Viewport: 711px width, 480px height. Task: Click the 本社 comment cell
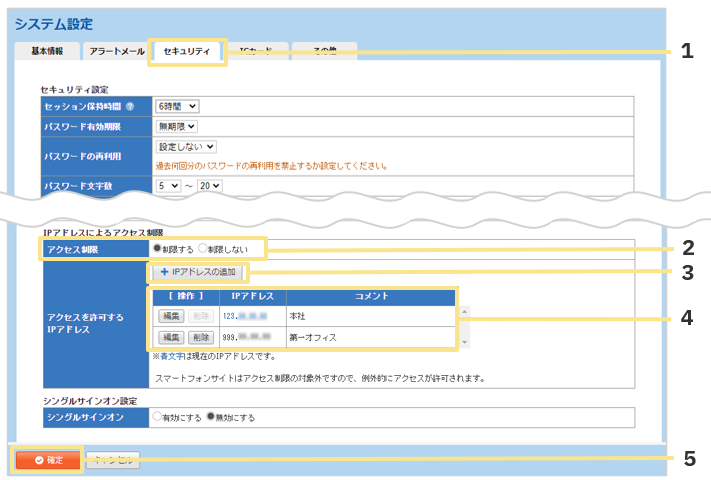click(370, 316)
